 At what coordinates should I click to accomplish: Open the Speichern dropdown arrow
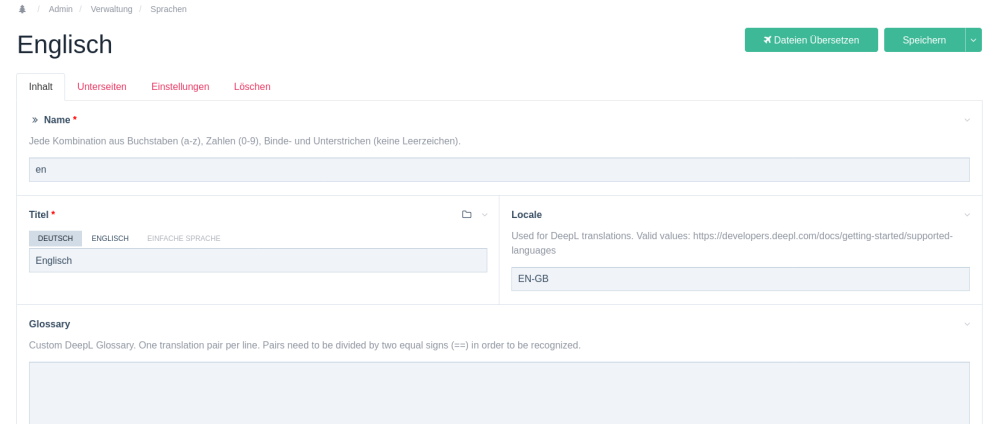point(973,39)
